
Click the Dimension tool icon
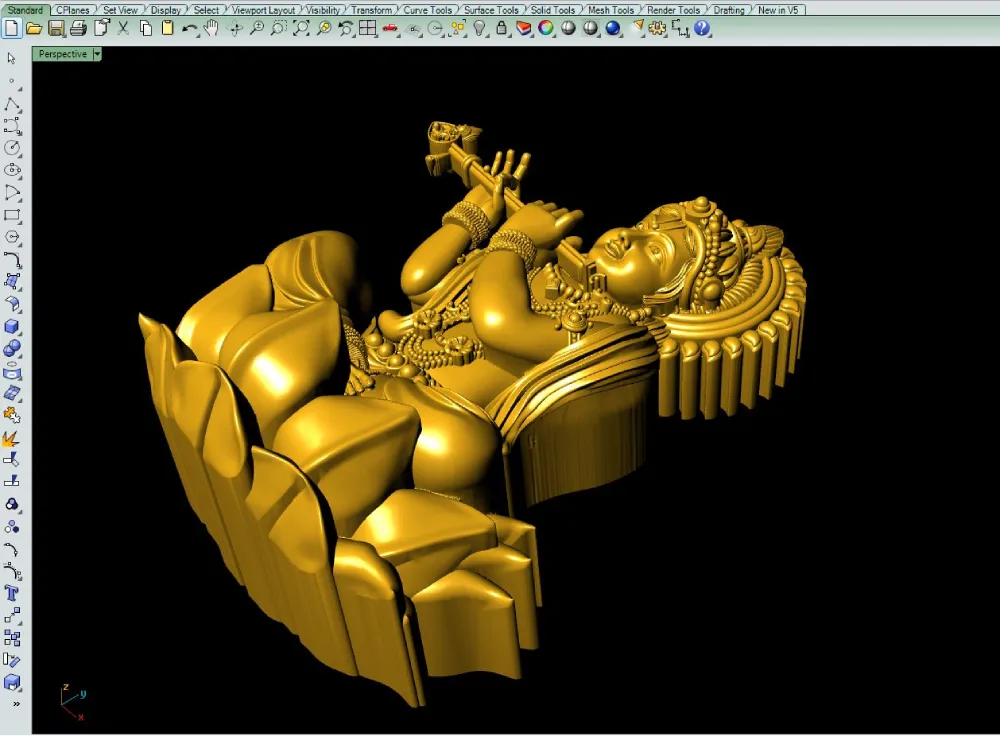pos(680,29)
